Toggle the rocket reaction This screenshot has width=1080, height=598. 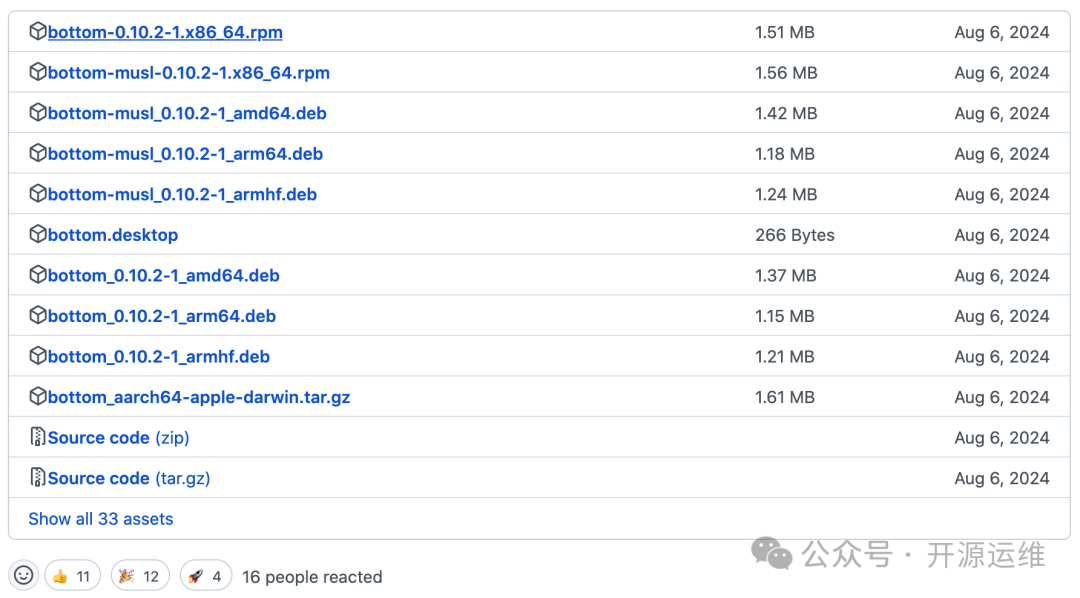[206, 576]
